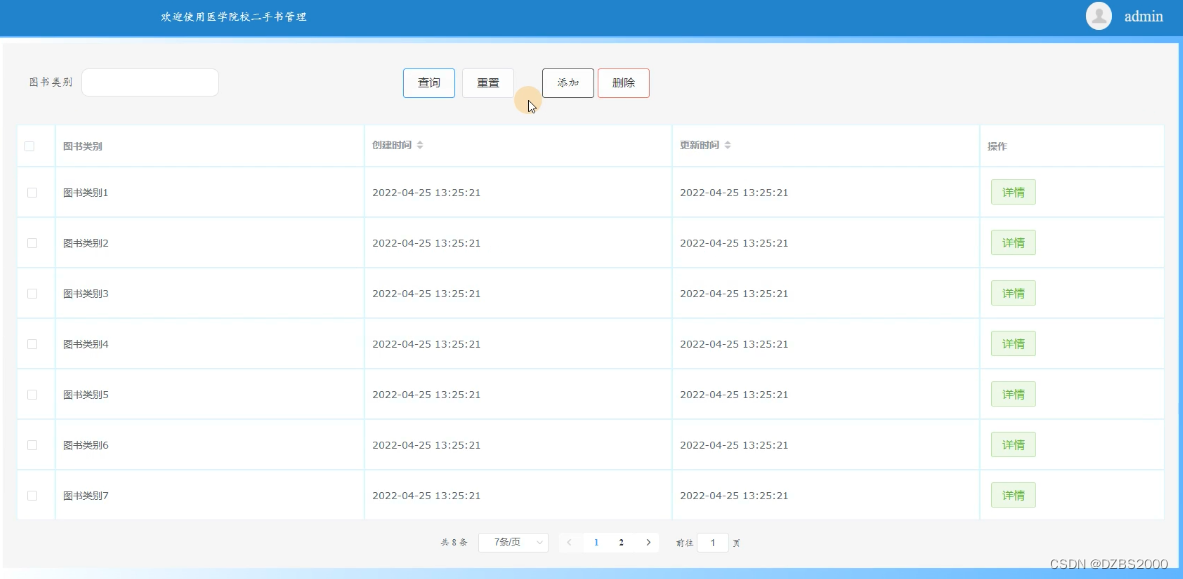Check the box for 图书类别6

(x=32, y=445)
